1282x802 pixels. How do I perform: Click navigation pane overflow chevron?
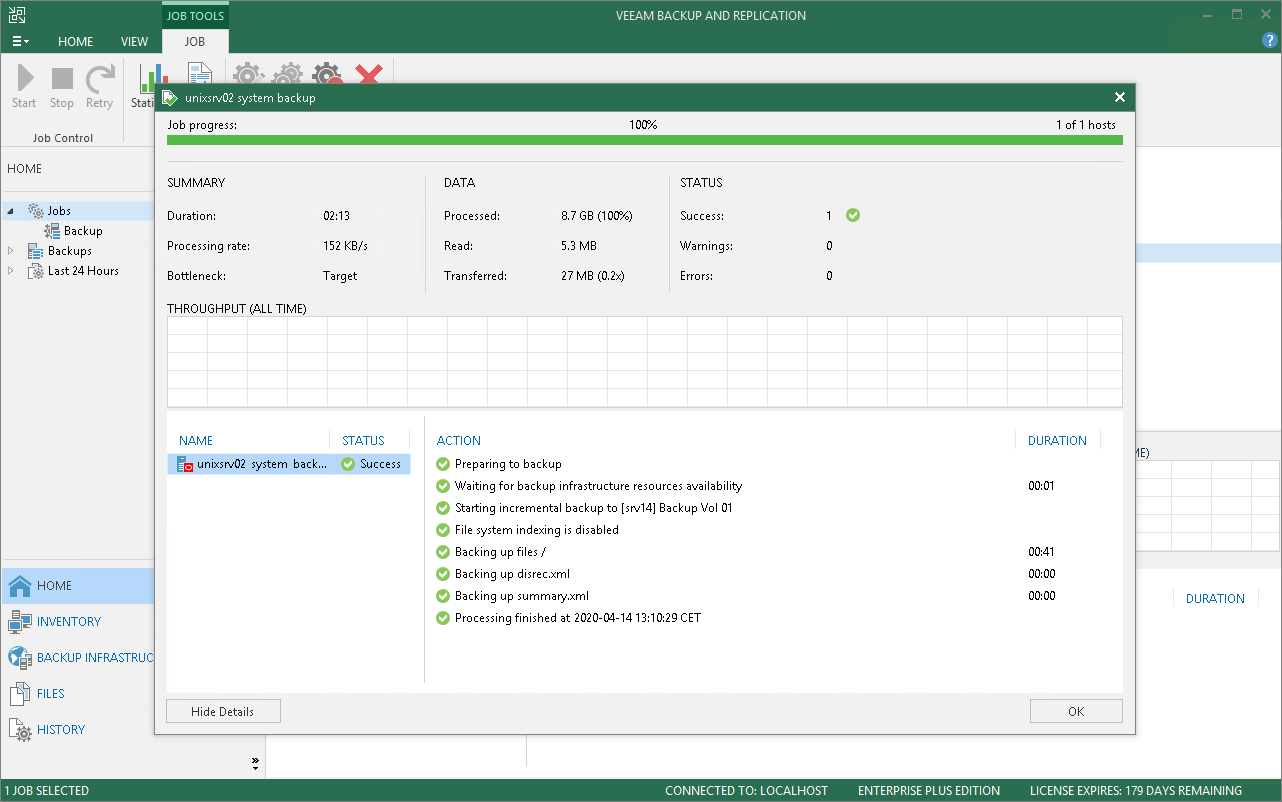coord(256,765)
